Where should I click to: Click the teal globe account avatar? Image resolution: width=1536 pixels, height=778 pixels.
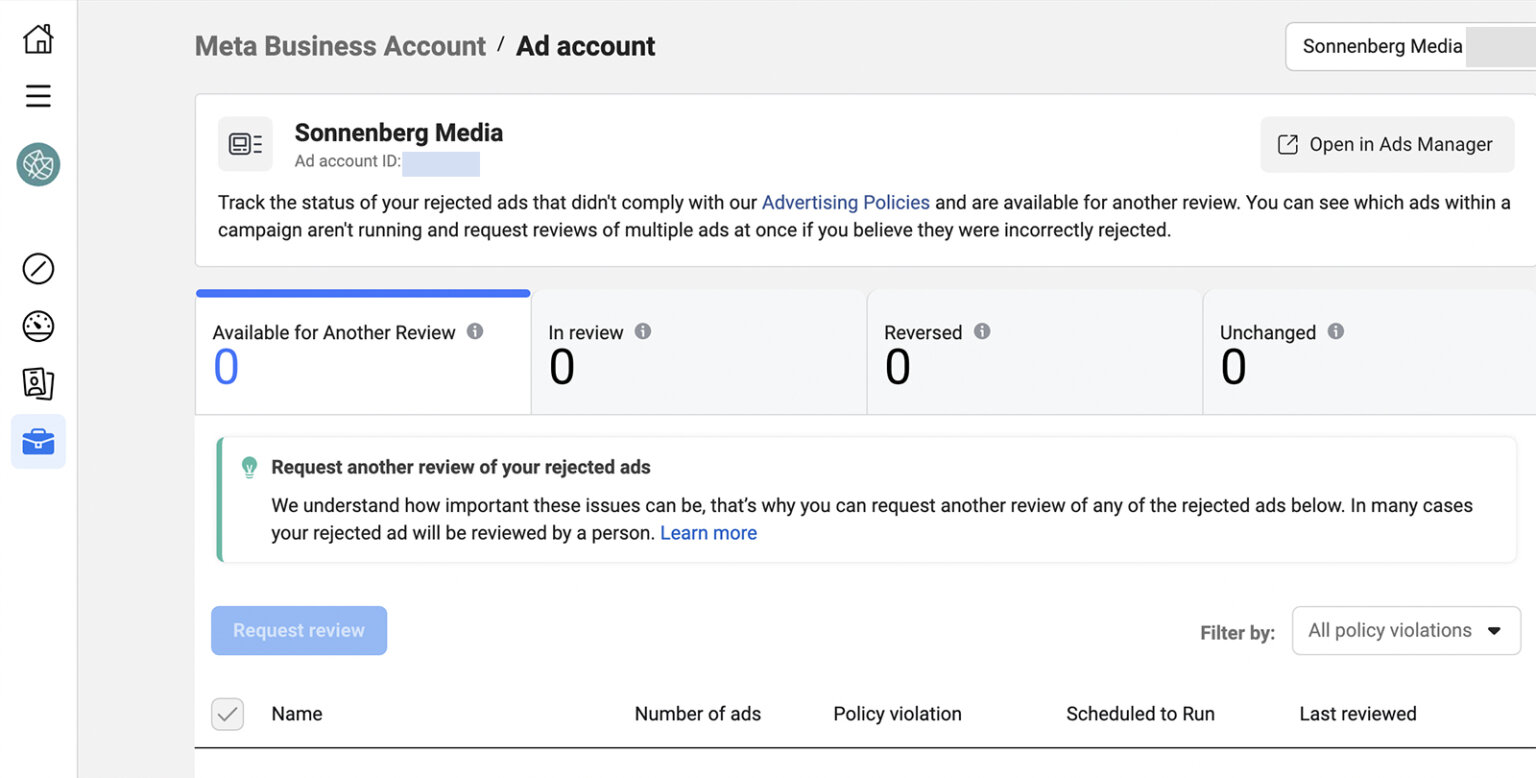pos(38,164)
